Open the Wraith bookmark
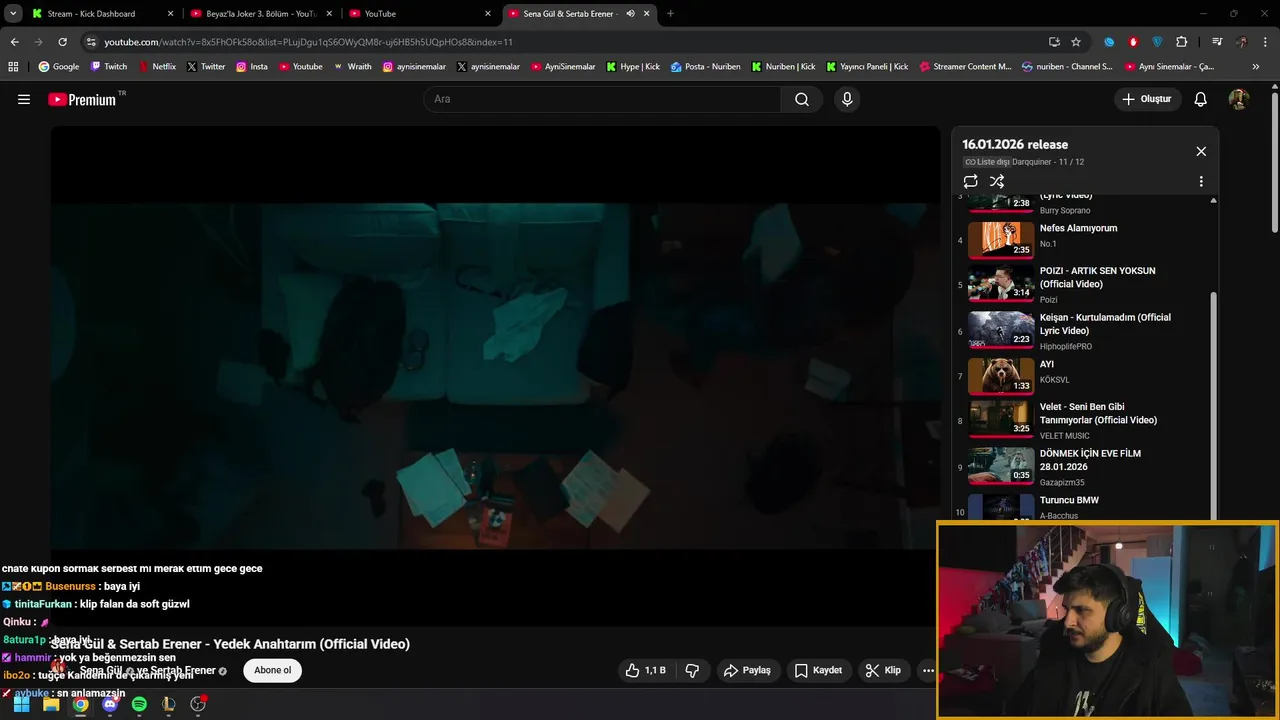1280x720 pixels. click(x=353, y=67)
